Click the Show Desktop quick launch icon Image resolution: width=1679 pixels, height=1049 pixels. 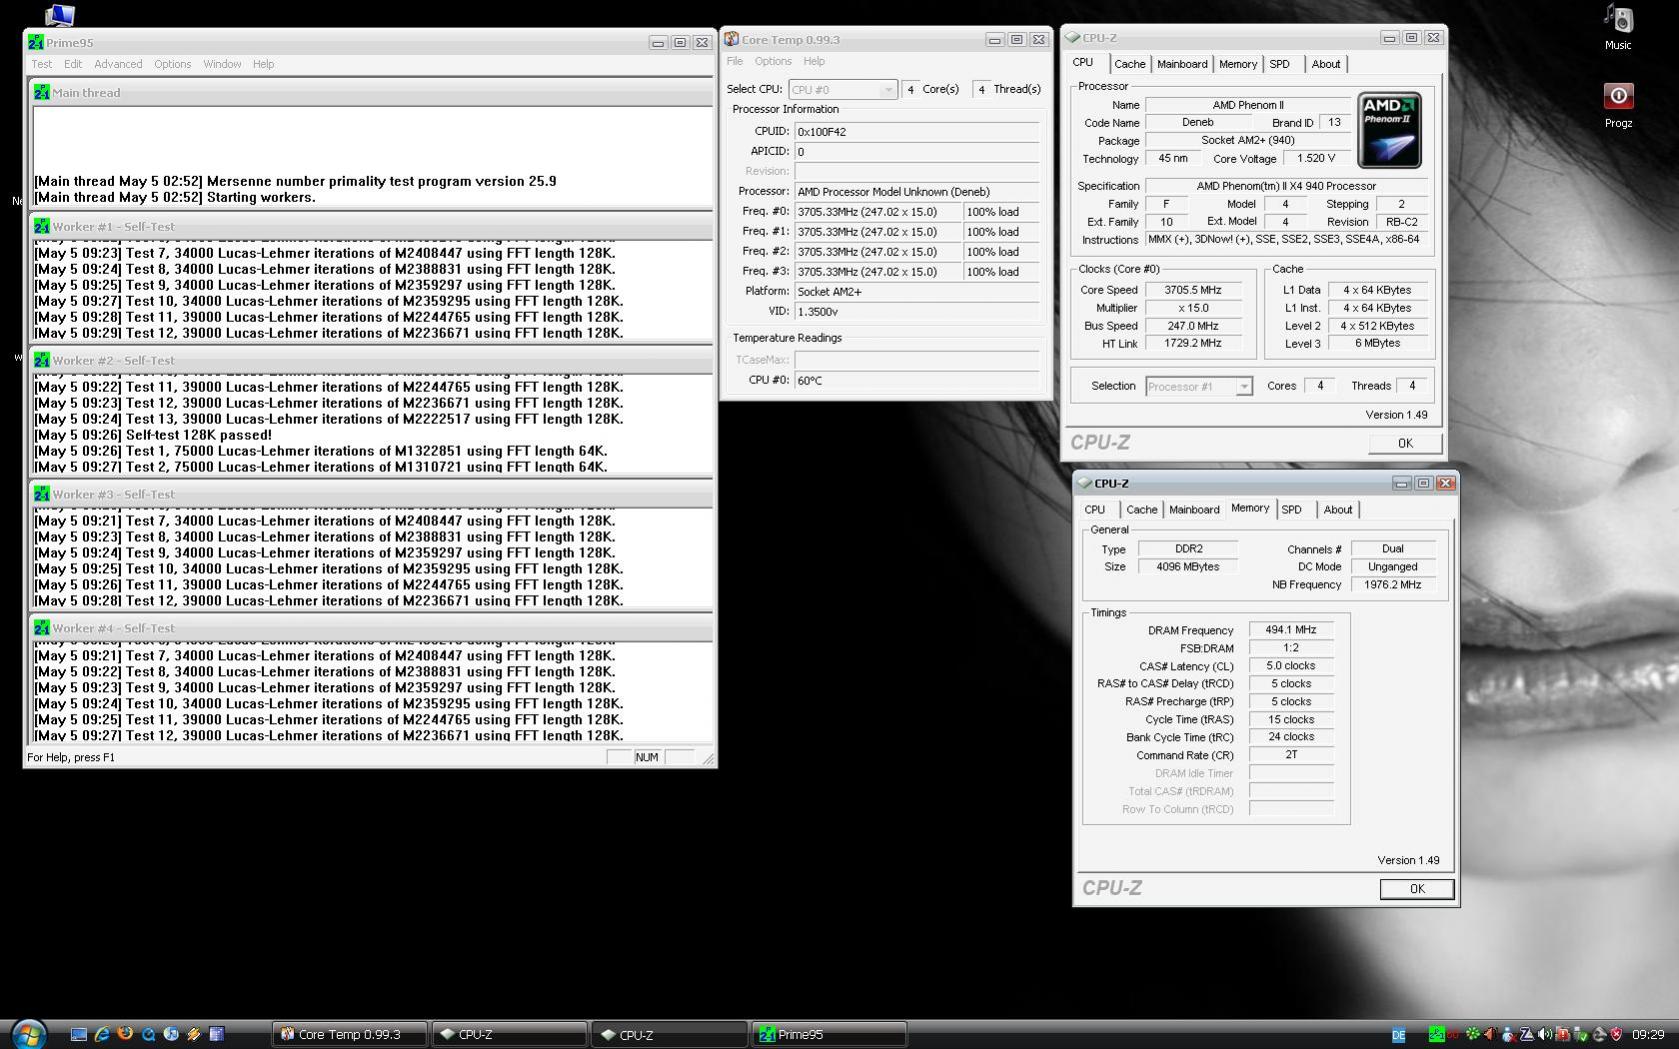78,1034
